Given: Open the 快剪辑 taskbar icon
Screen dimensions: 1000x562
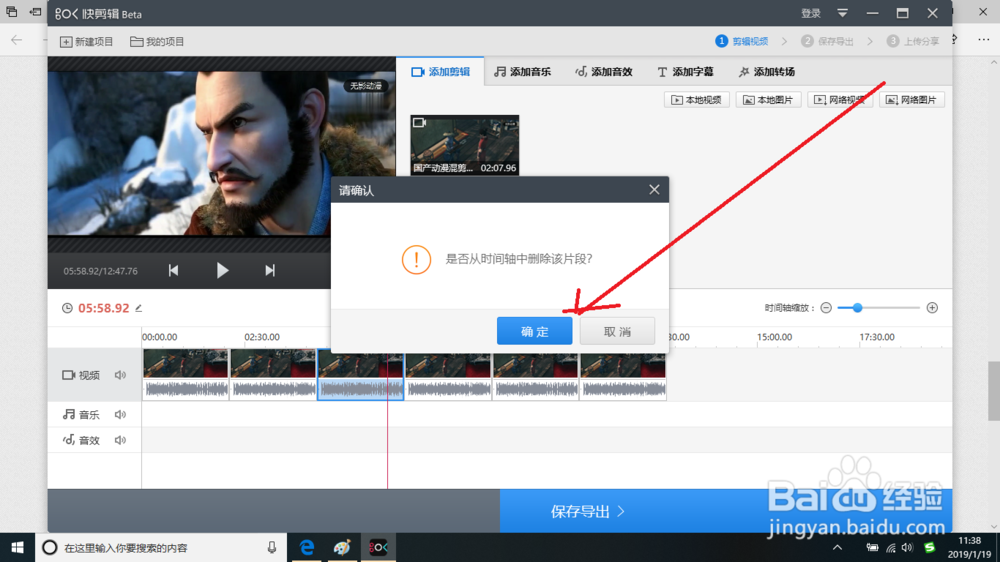Looking at the screenshot, I should [378, 547].
